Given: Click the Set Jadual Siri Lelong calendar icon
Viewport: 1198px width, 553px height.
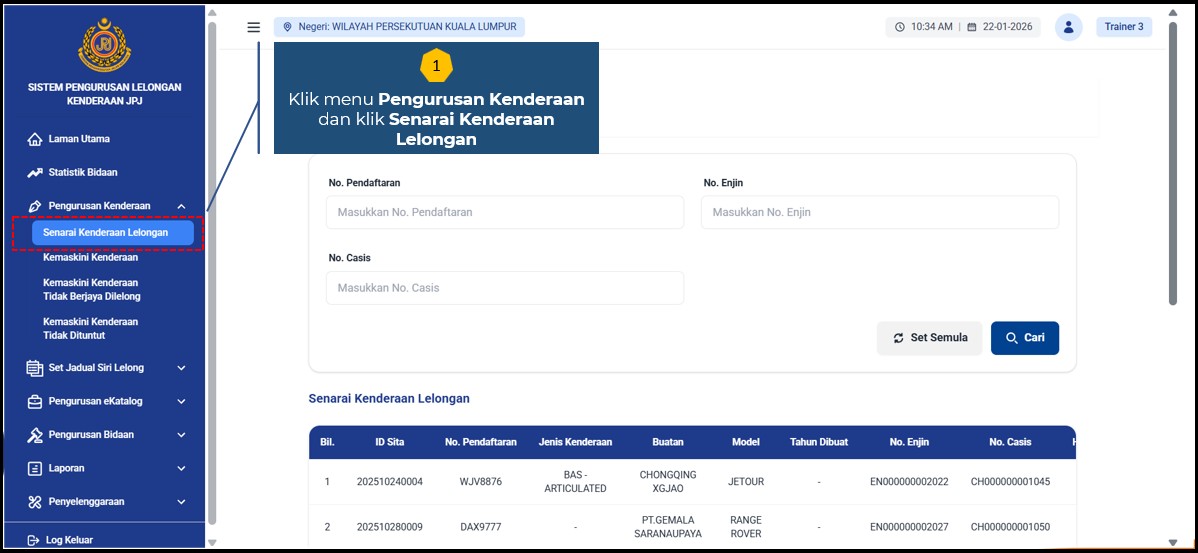Looking at the screenshot, I should [x=35, y=368].
